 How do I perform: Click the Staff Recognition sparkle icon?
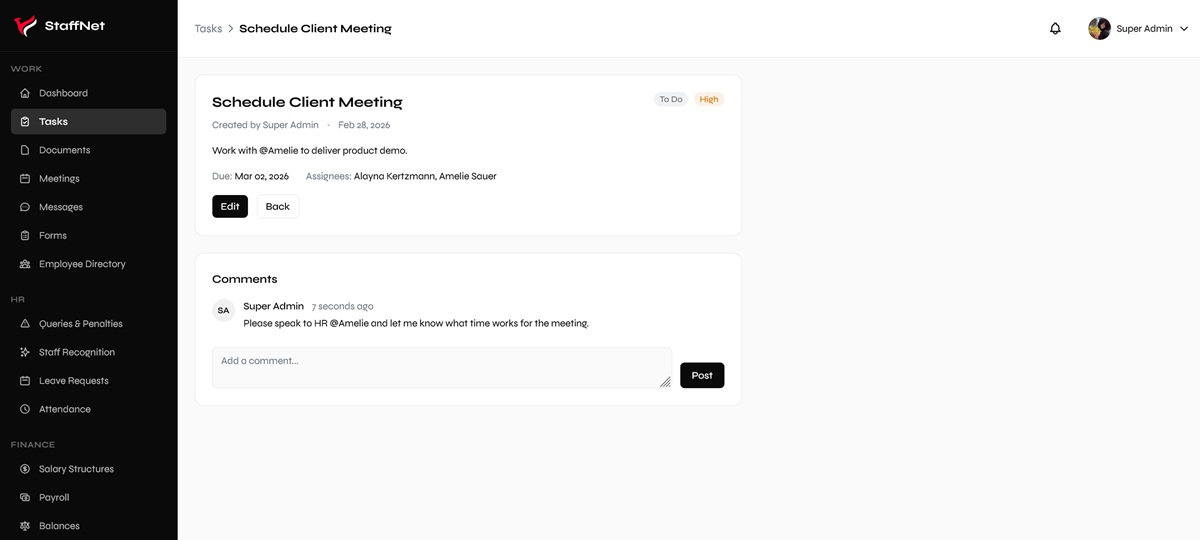coord(25,352)
